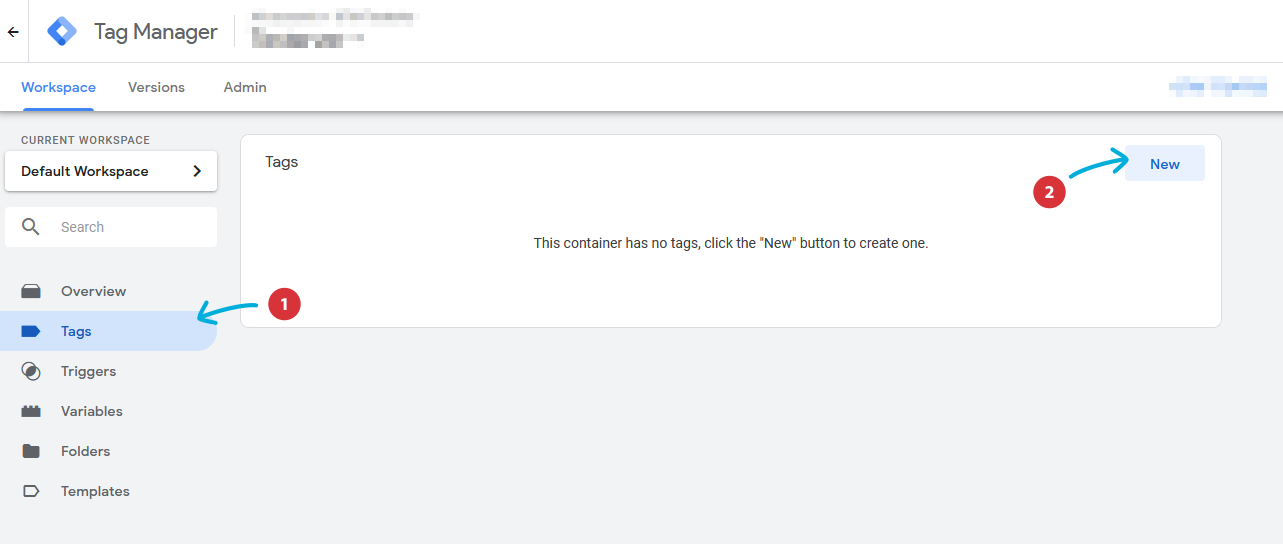Screen dimensions: 1283x544
Task: Click the back arrow icon
Action: click(13, 32)
